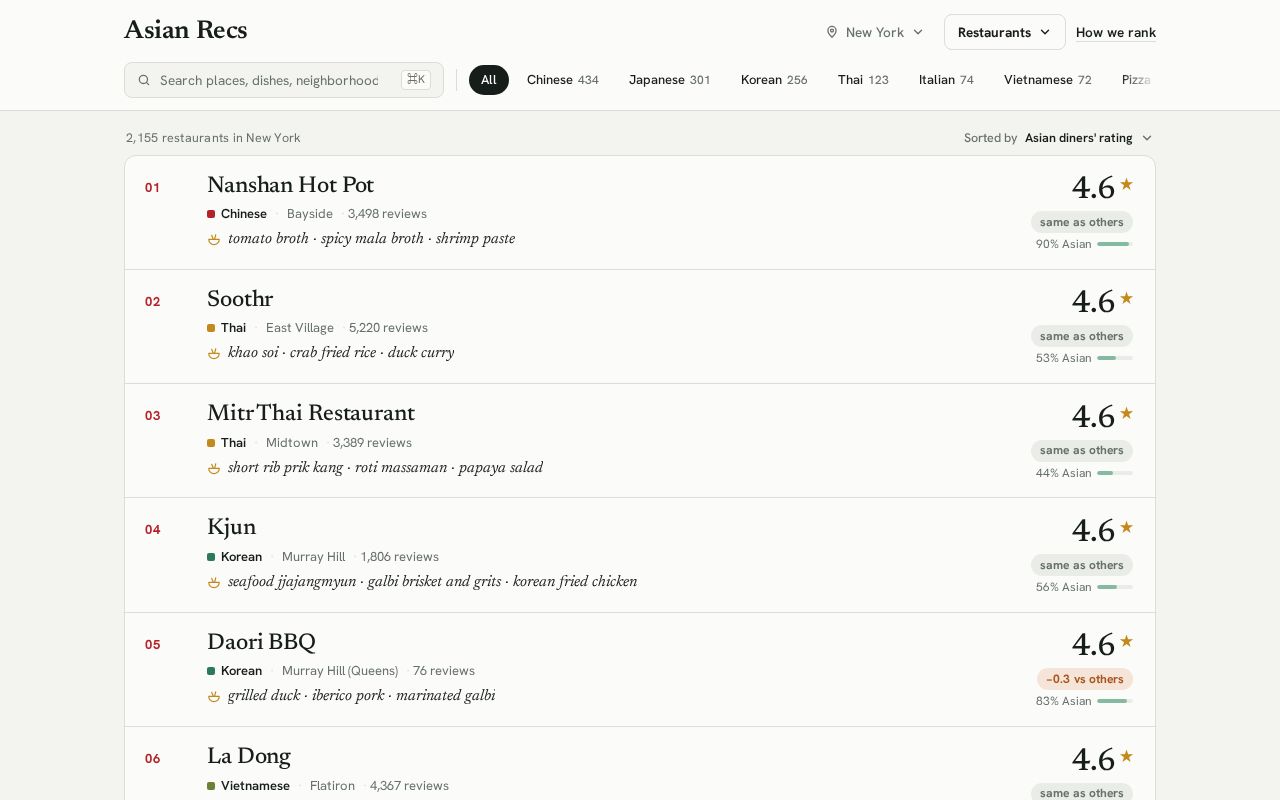
Task: Click the location pin icon next to New York
Action: (831, 32)
